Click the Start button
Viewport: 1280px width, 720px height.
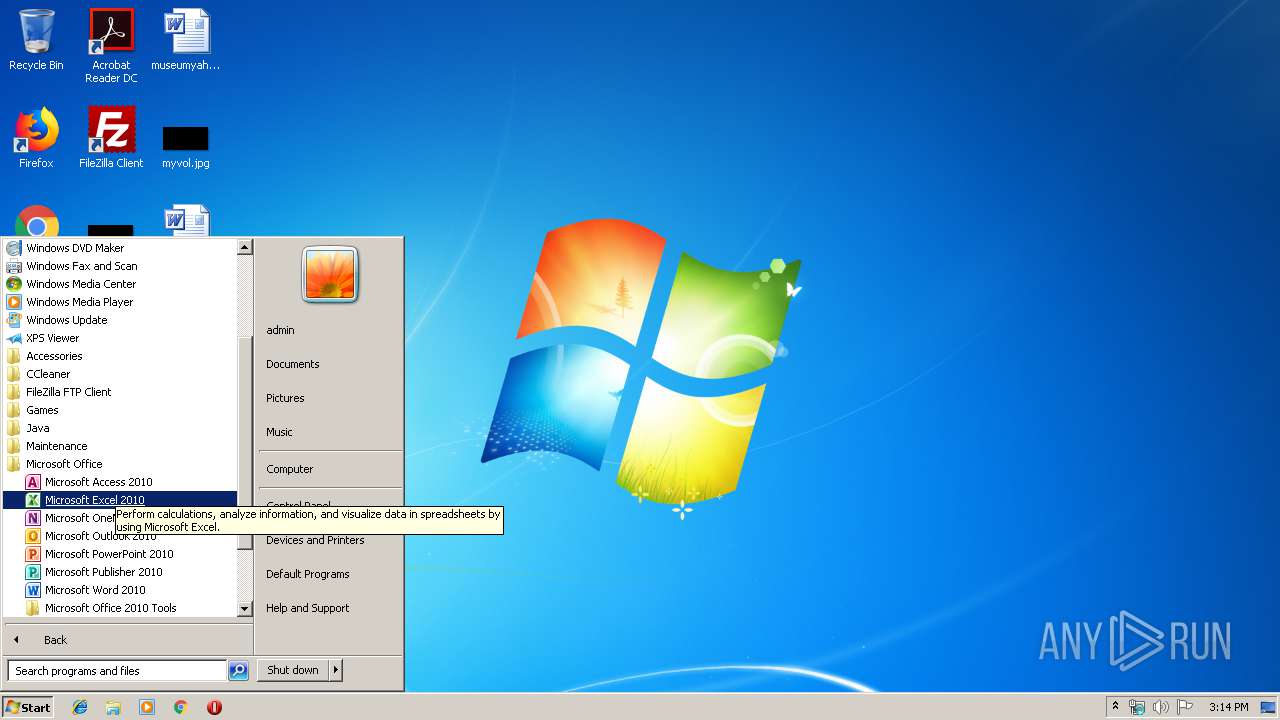coord(28,707)
